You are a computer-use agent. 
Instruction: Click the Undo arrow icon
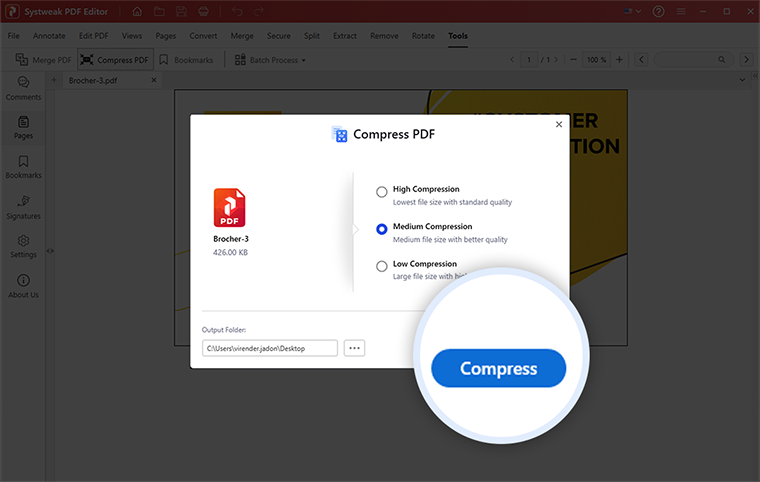point(237,11)
